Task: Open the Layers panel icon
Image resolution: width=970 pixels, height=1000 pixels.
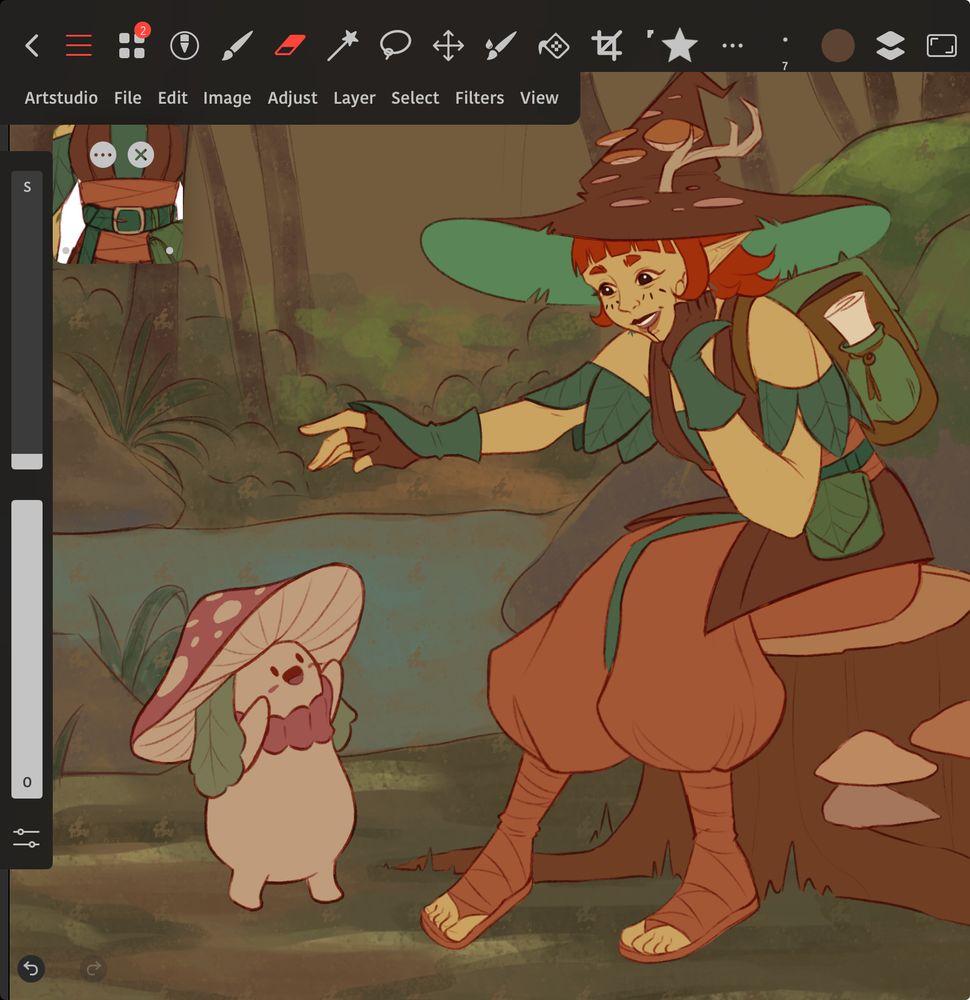Action: pyautogui.click(x=890, y=46)
